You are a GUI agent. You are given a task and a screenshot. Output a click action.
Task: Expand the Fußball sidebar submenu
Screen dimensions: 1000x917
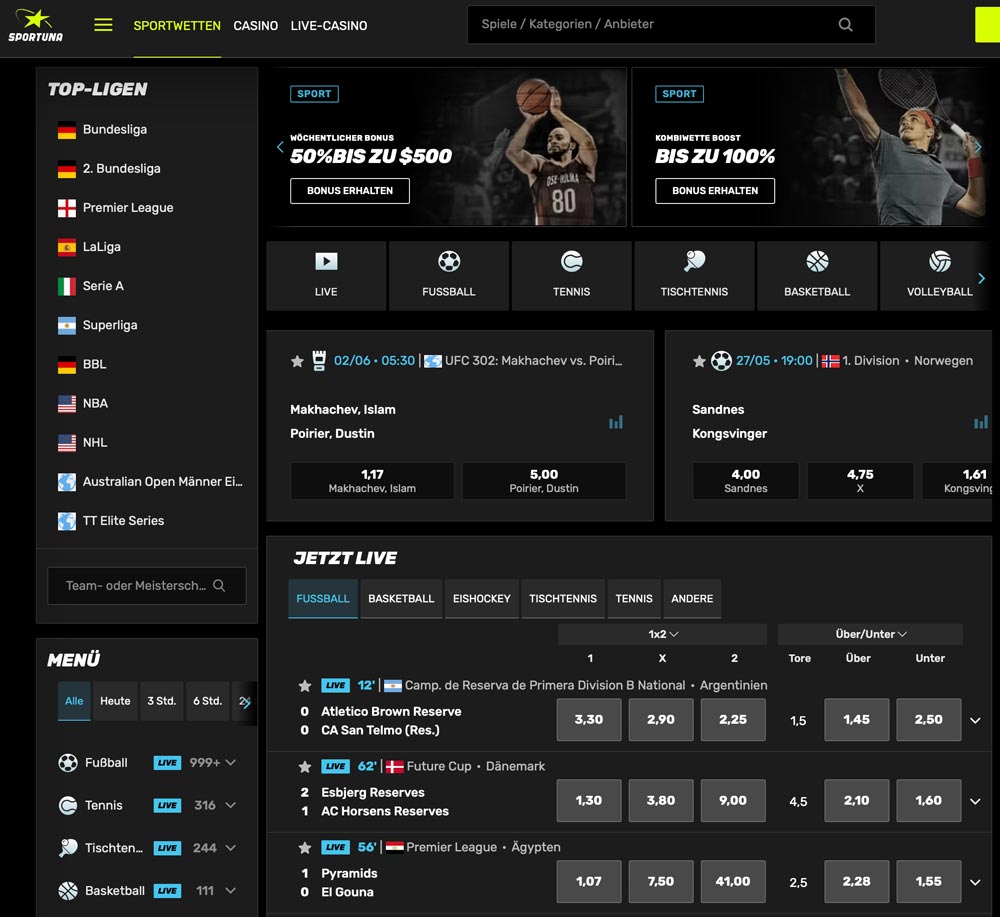coord(231,763)
